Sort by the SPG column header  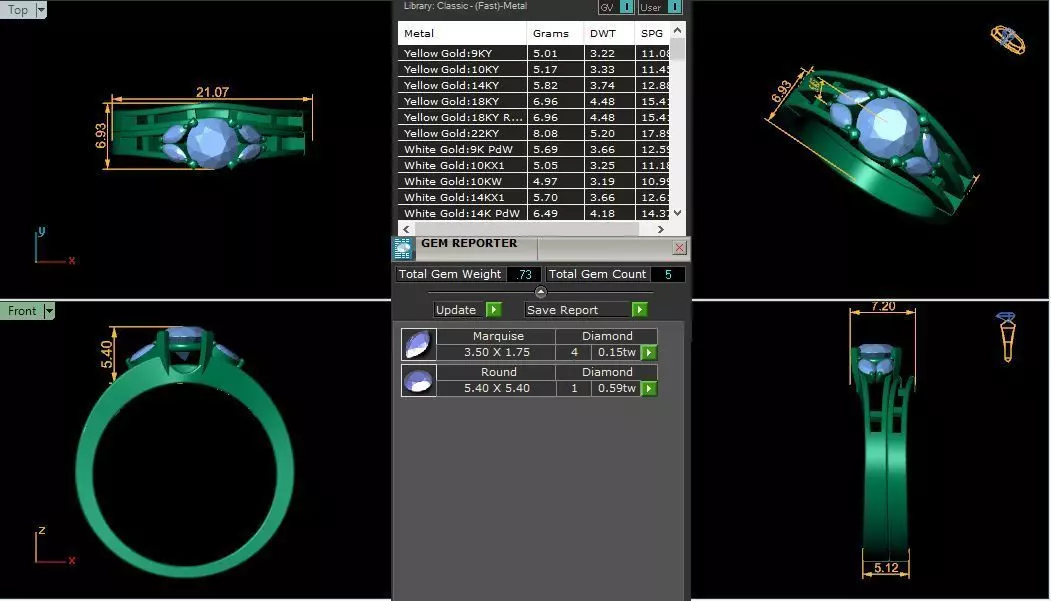tap(653, 34)
